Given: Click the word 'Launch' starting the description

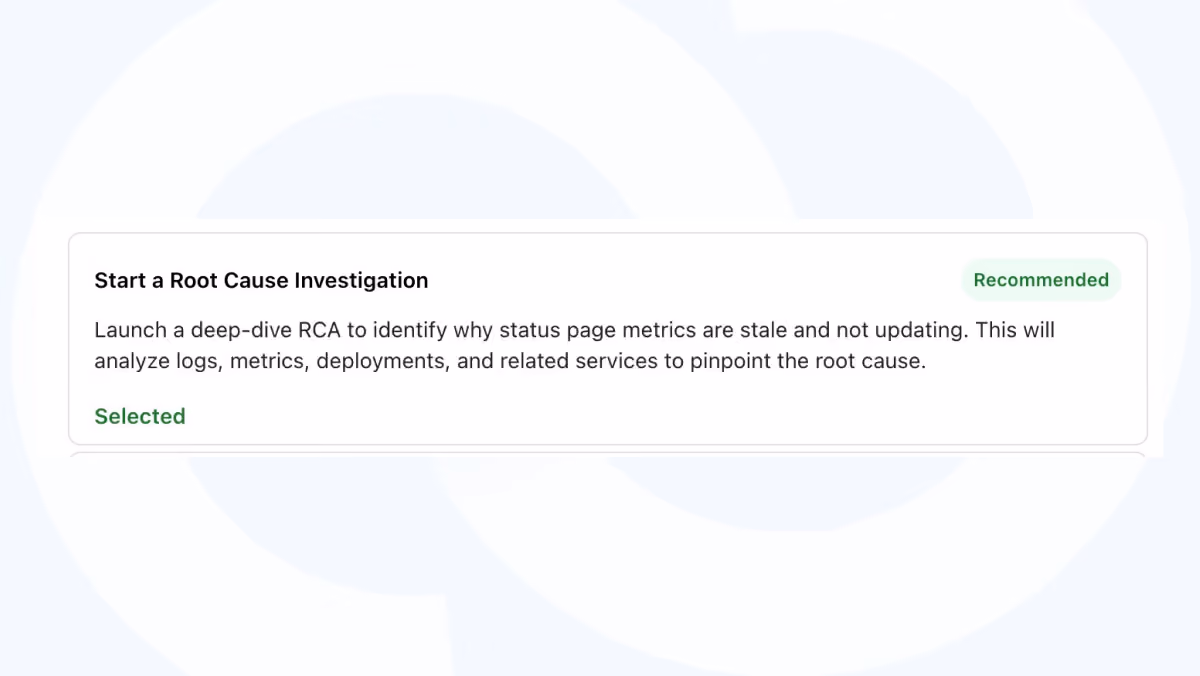Looking at the screenshot, I should coord(129,330).
